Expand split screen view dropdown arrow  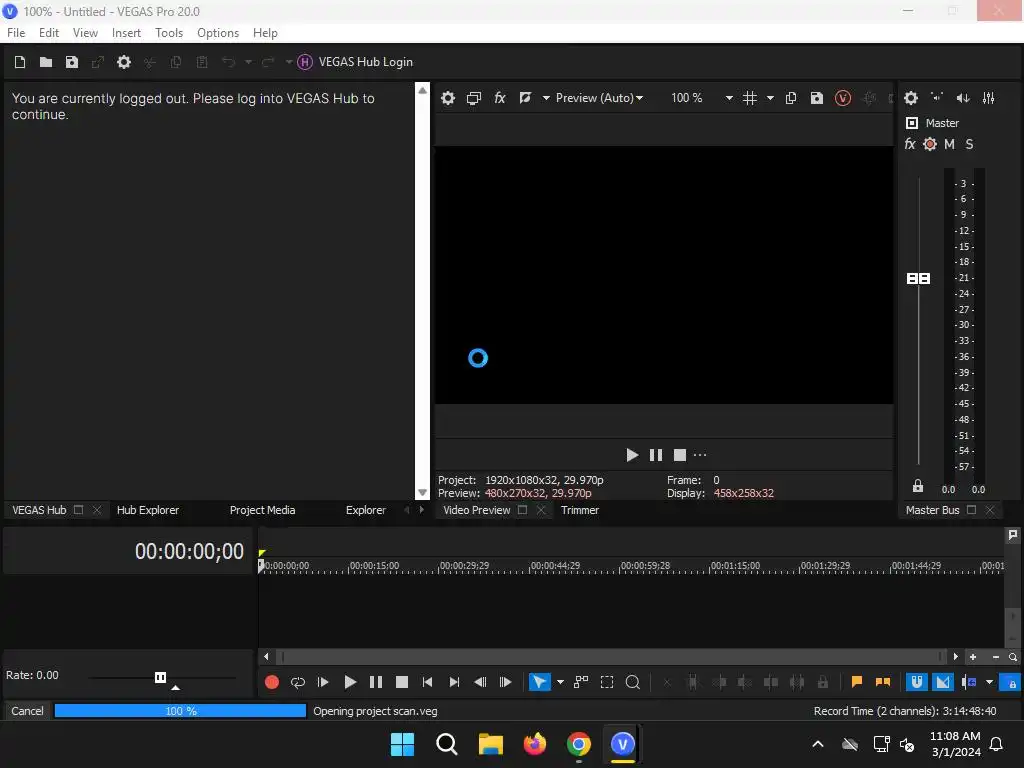pos(546,98)
